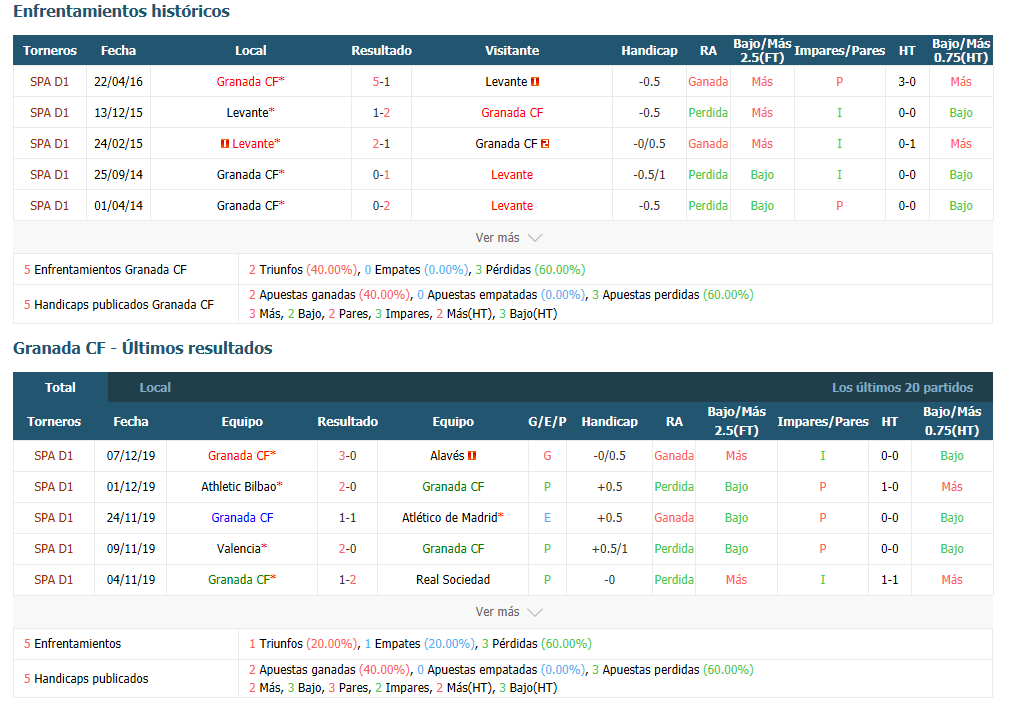The image size is (1019, 711).
Task: Open the 5-1 result on 22/04/16
Action: (x=381, y=82)
